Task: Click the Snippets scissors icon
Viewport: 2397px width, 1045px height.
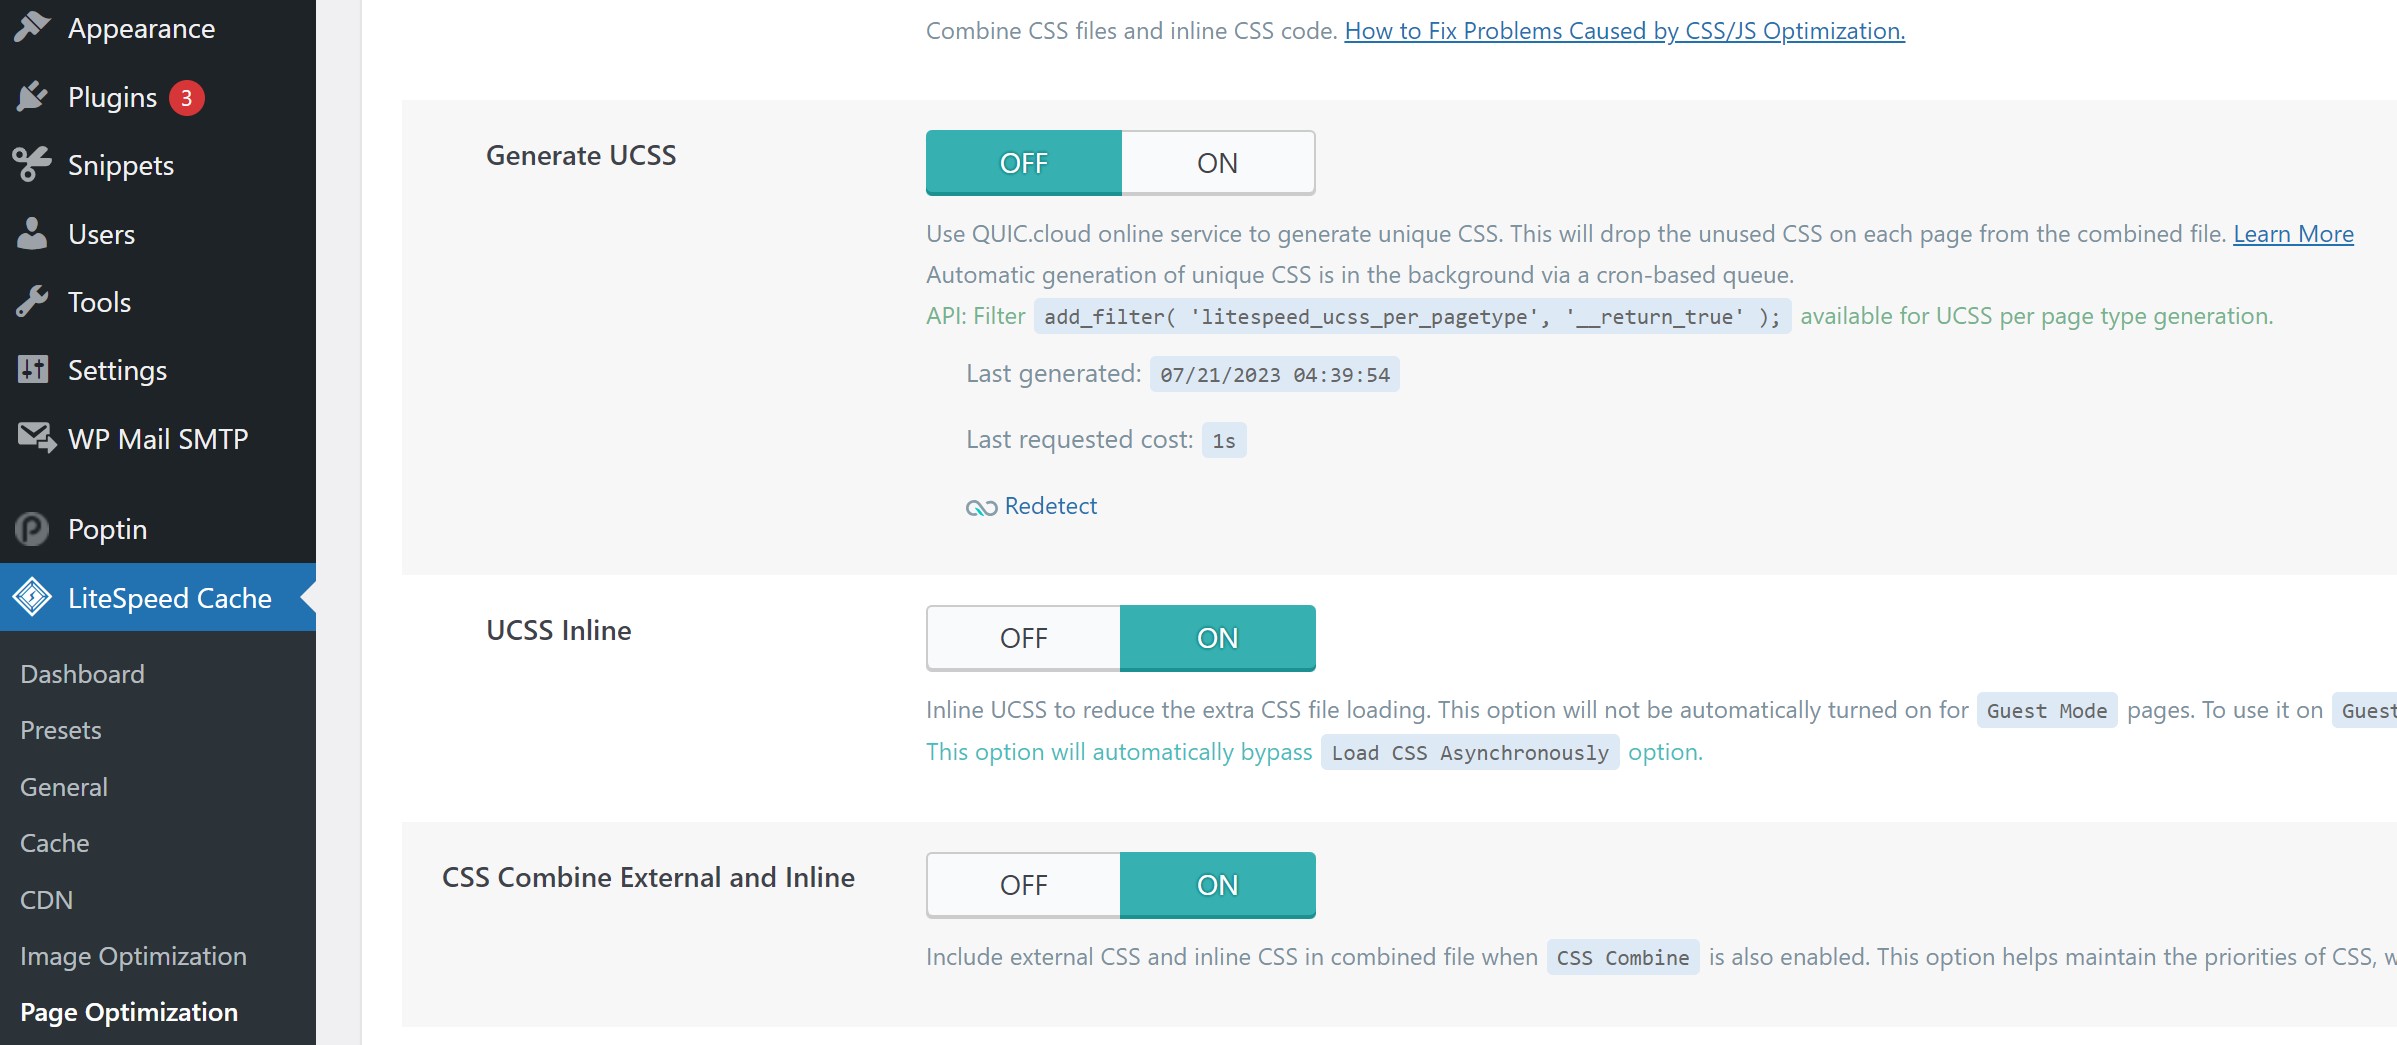Action: coord(32,165)
